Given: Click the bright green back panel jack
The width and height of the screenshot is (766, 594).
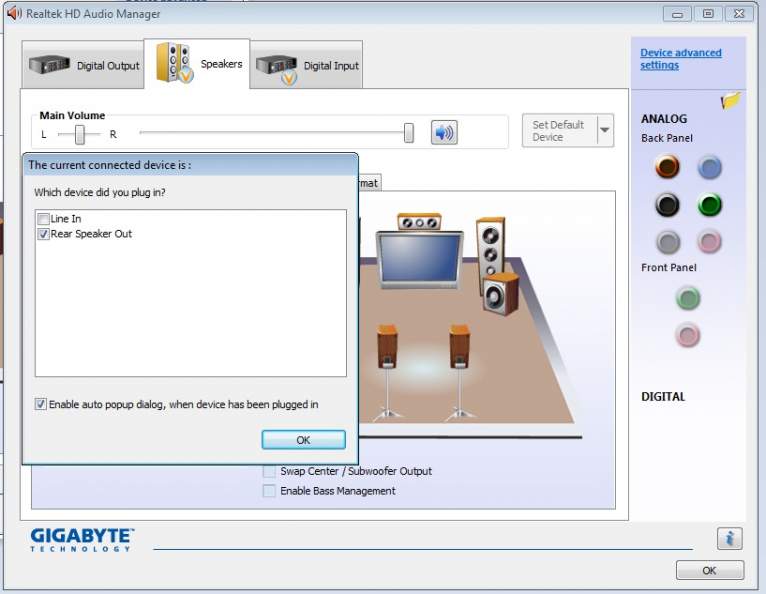Looking at the screenshot, I should tap(709, 205).
